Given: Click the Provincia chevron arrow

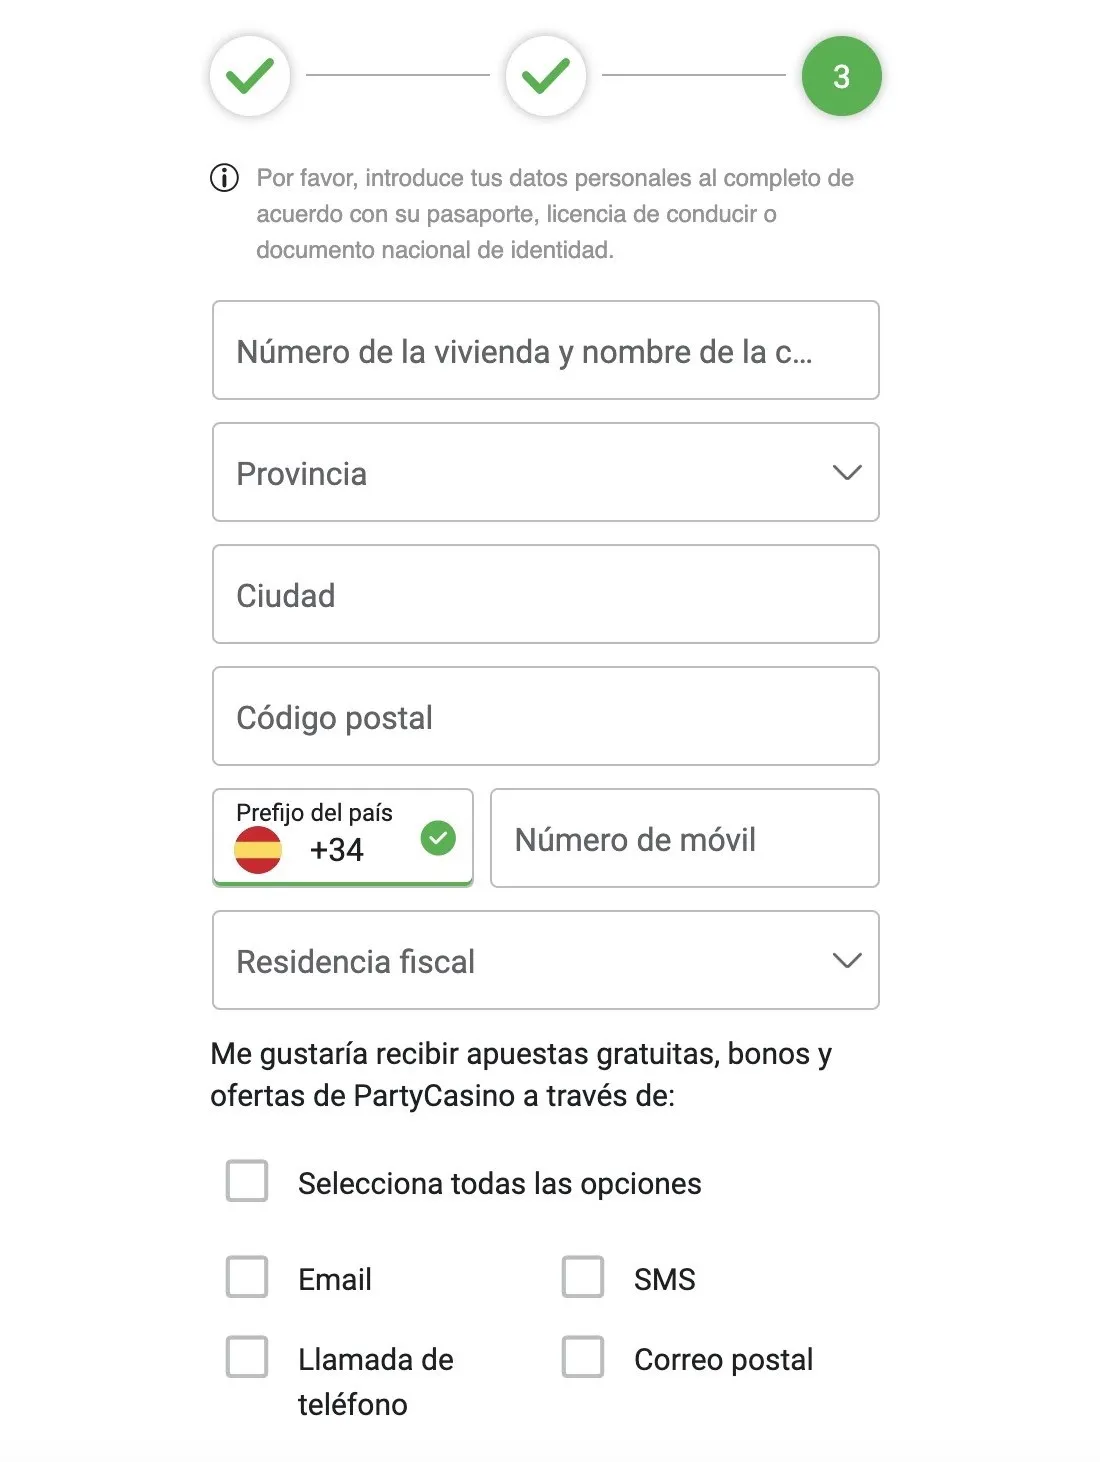Looking at the screenshot, I should (x=847, y=473).
